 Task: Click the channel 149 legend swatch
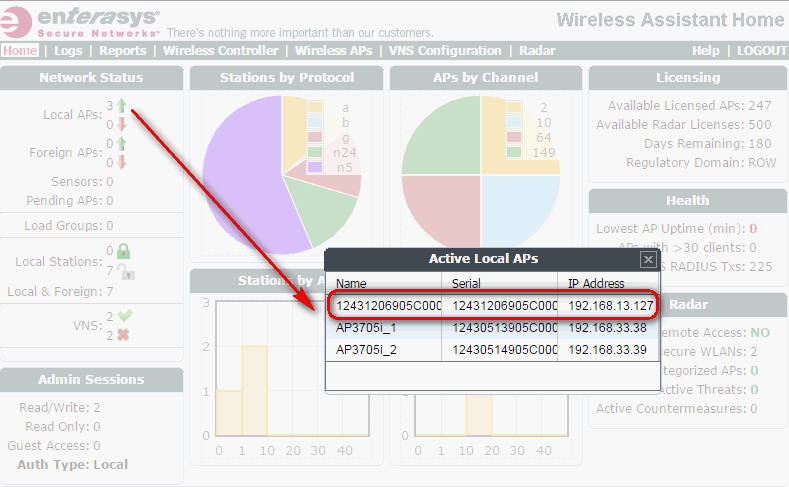(514, 152)
